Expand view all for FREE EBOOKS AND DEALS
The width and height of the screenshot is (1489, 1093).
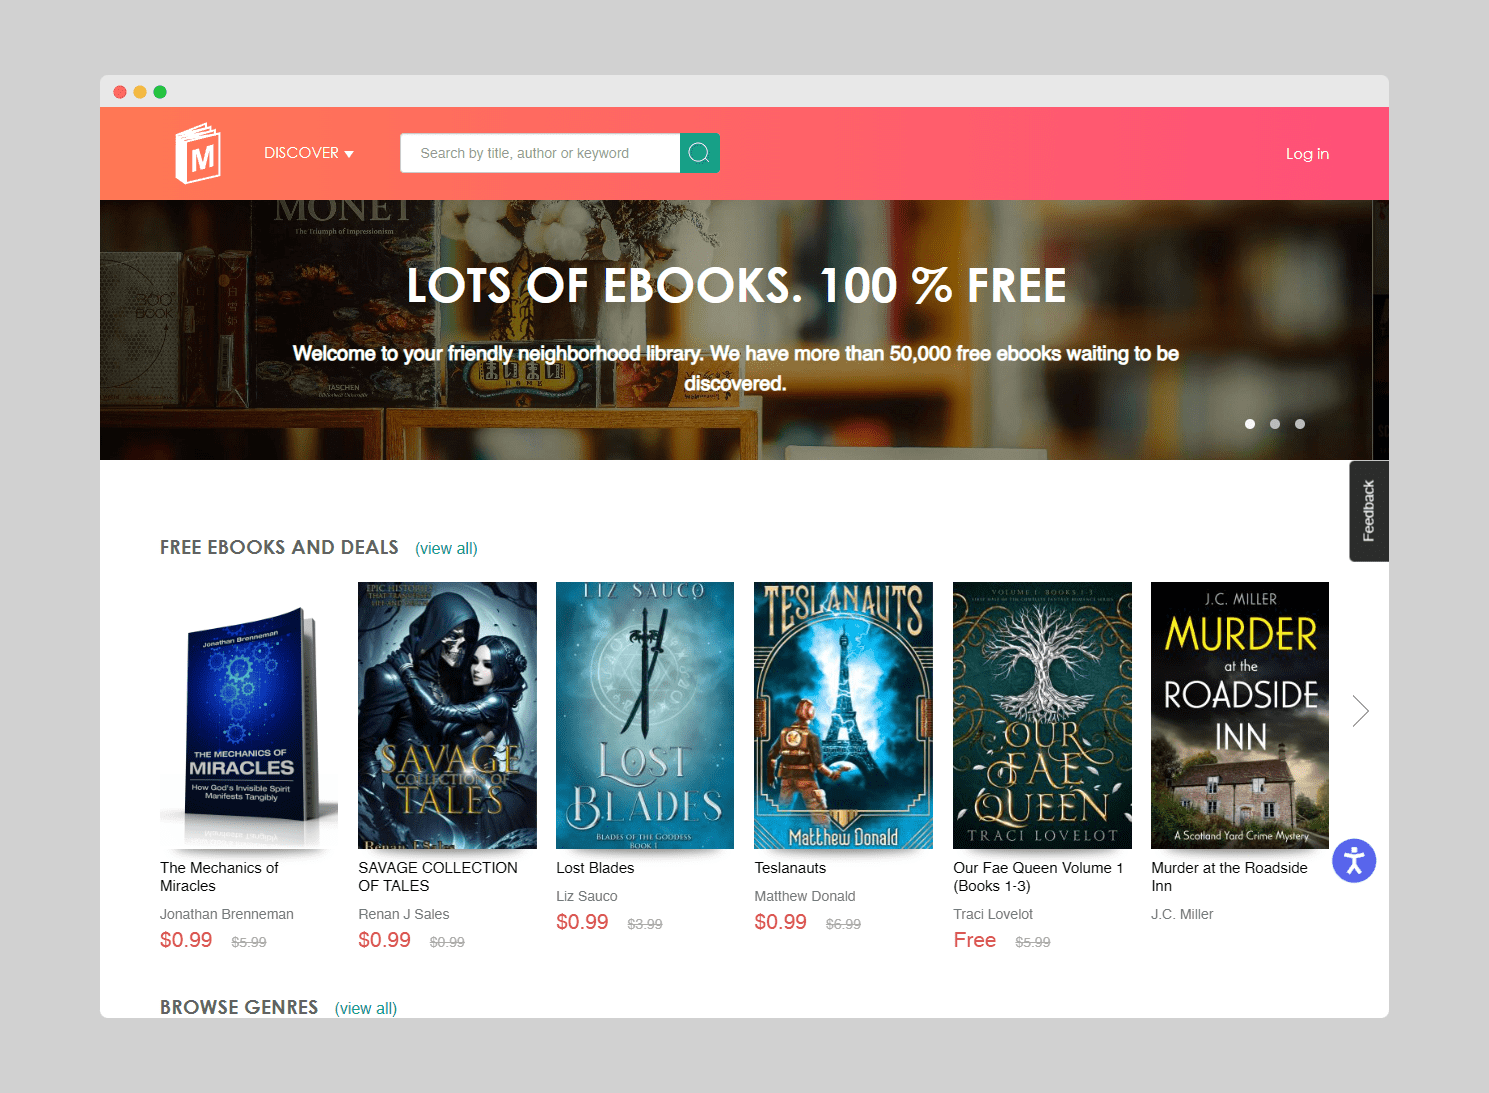[x=446, y=548]
